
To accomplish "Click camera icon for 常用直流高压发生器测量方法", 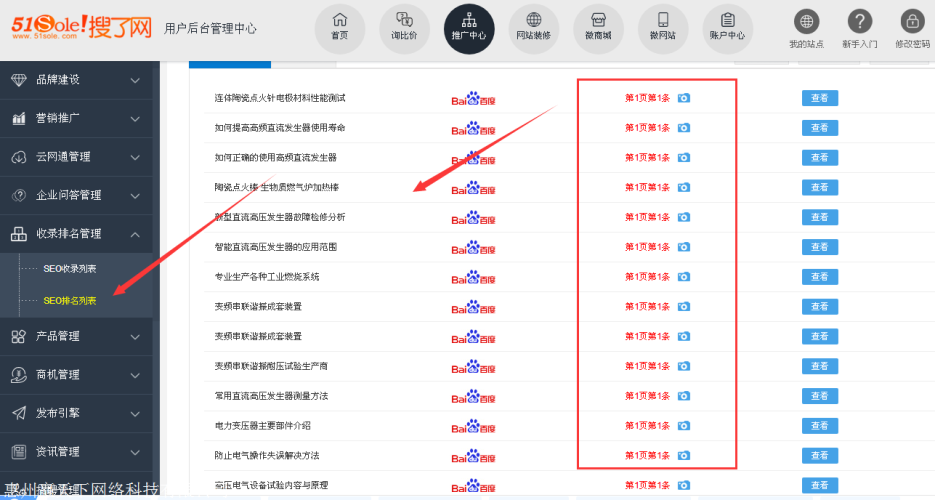I will [x=684, y=396].
